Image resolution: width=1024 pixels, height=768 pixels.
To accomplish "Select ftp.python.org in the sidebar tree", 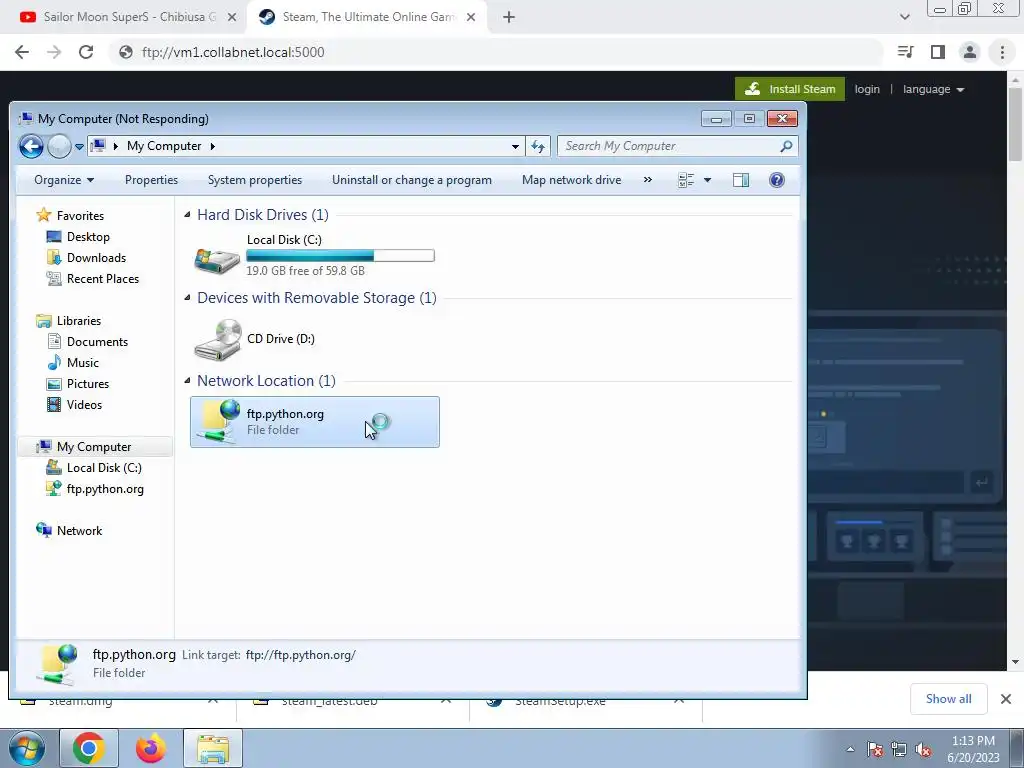I will tap(105, 488).
